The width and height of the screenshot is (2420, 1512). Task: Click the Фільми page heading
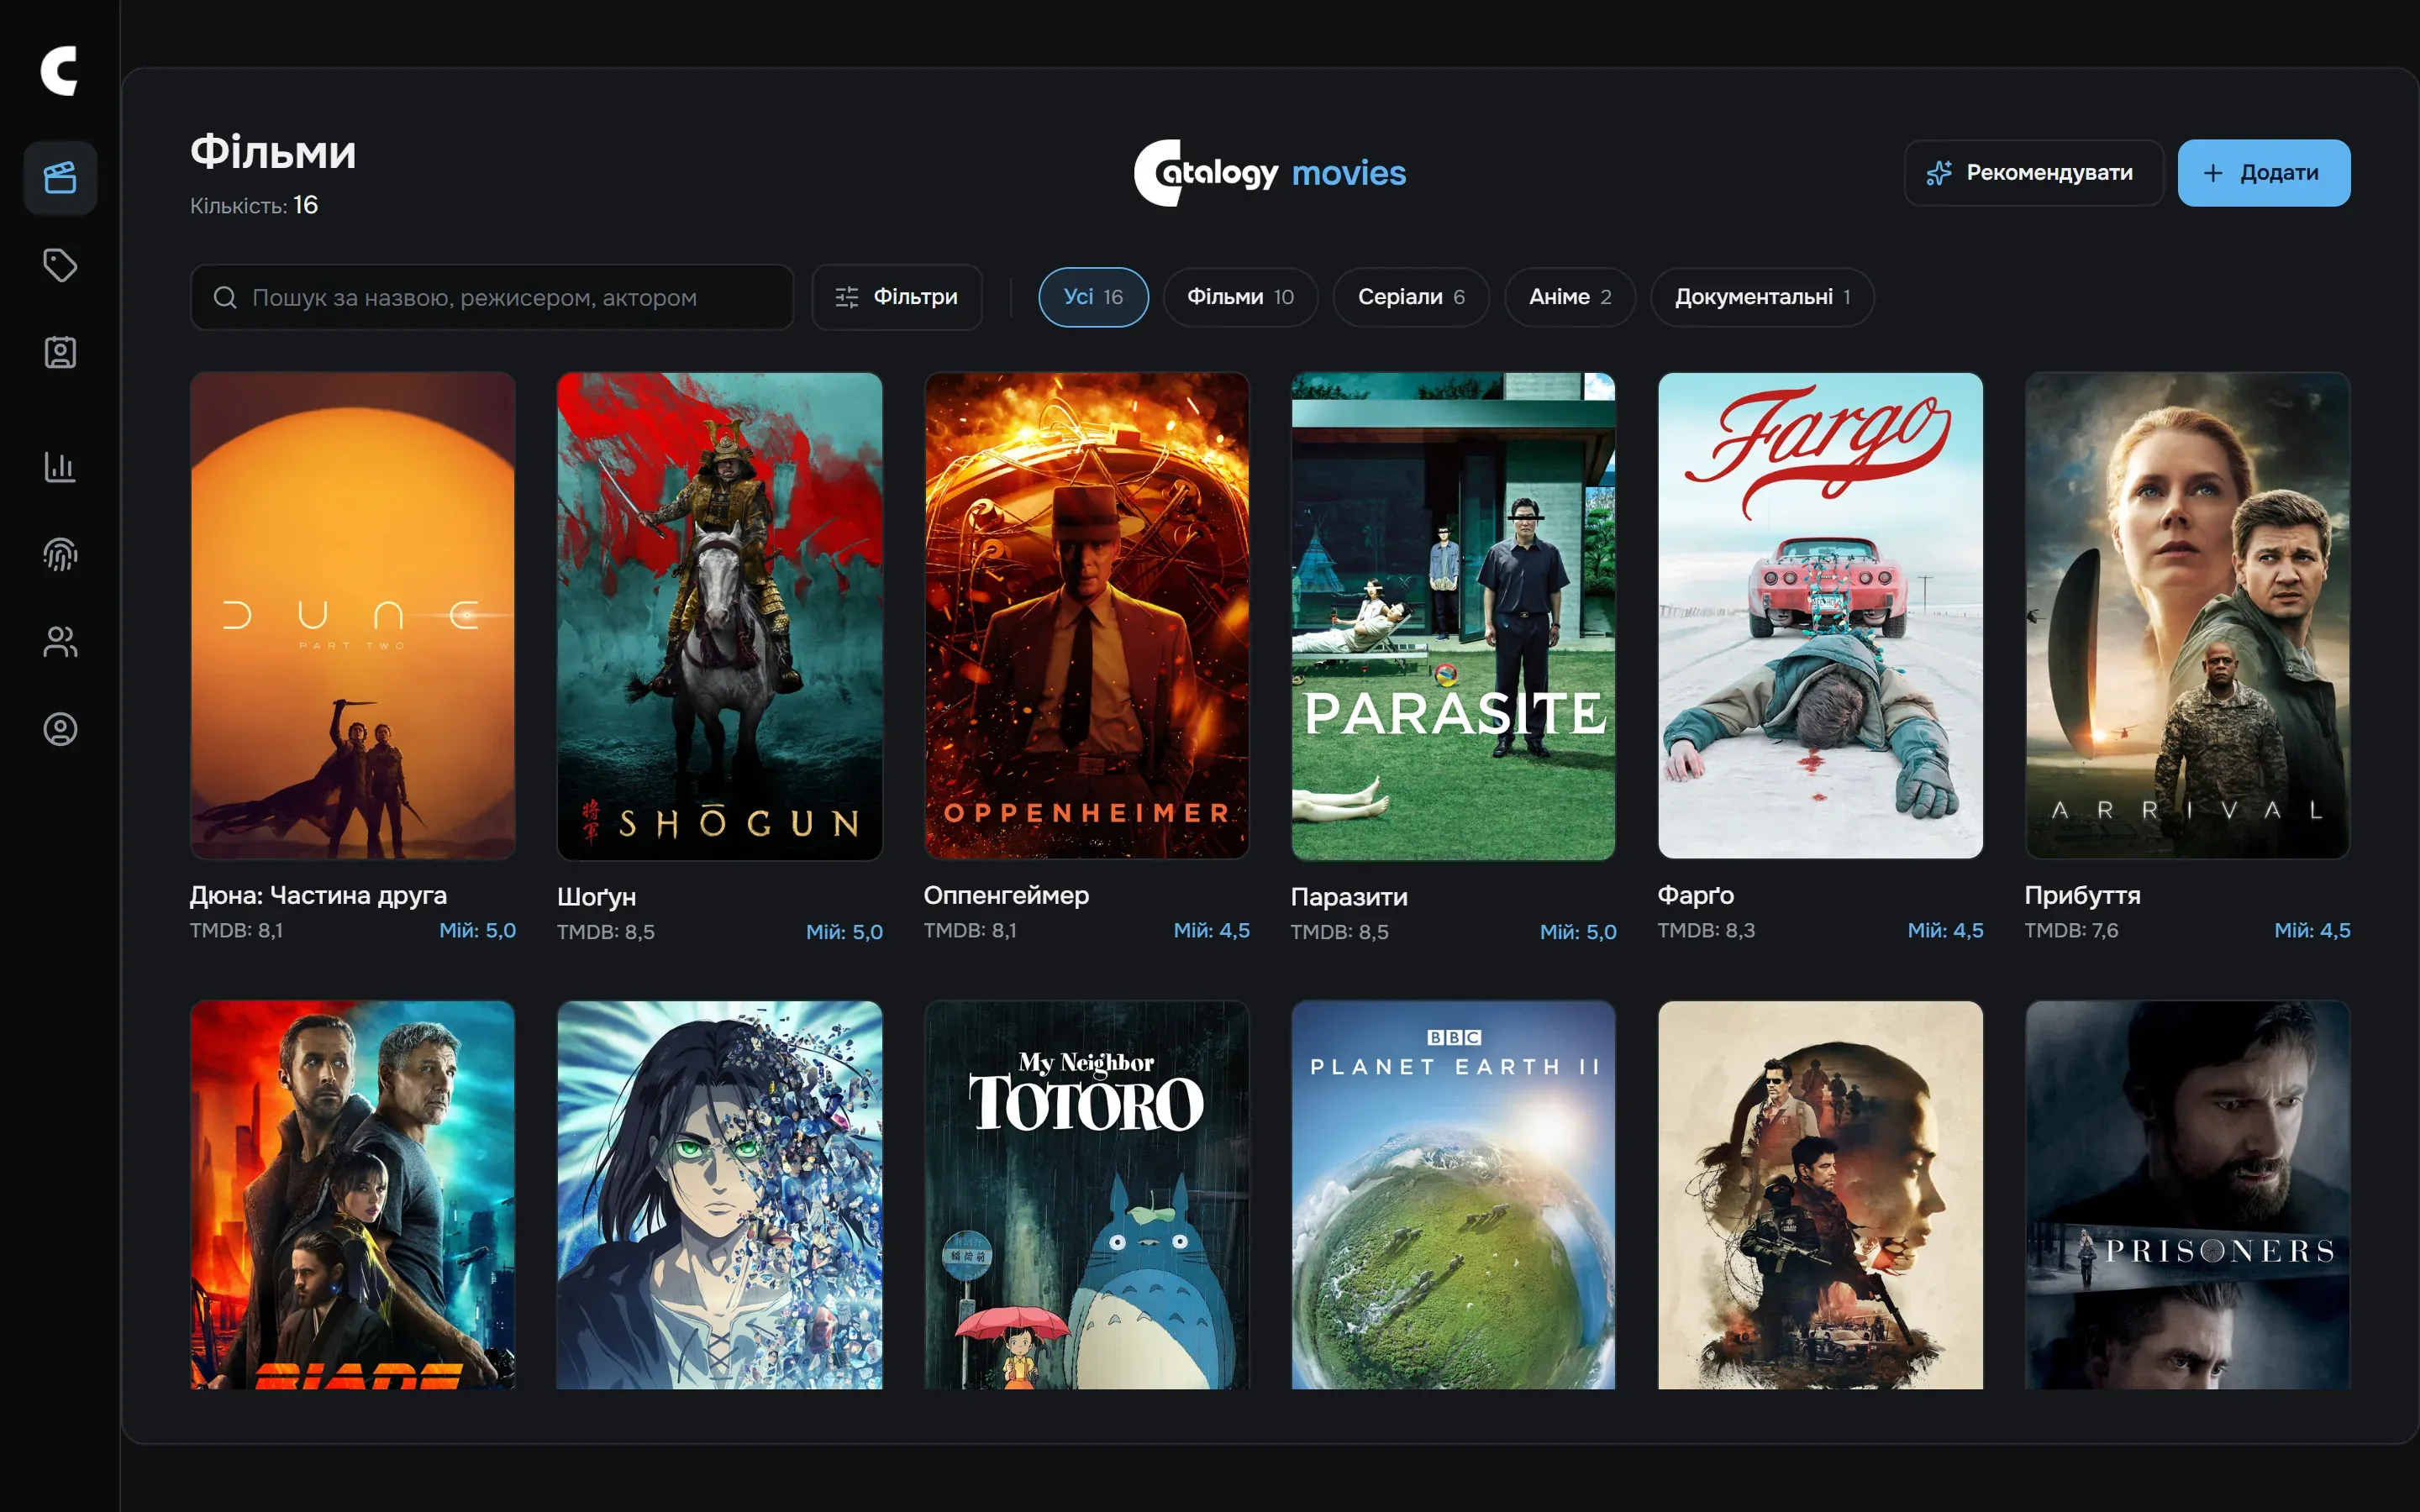tap(273, 152)
